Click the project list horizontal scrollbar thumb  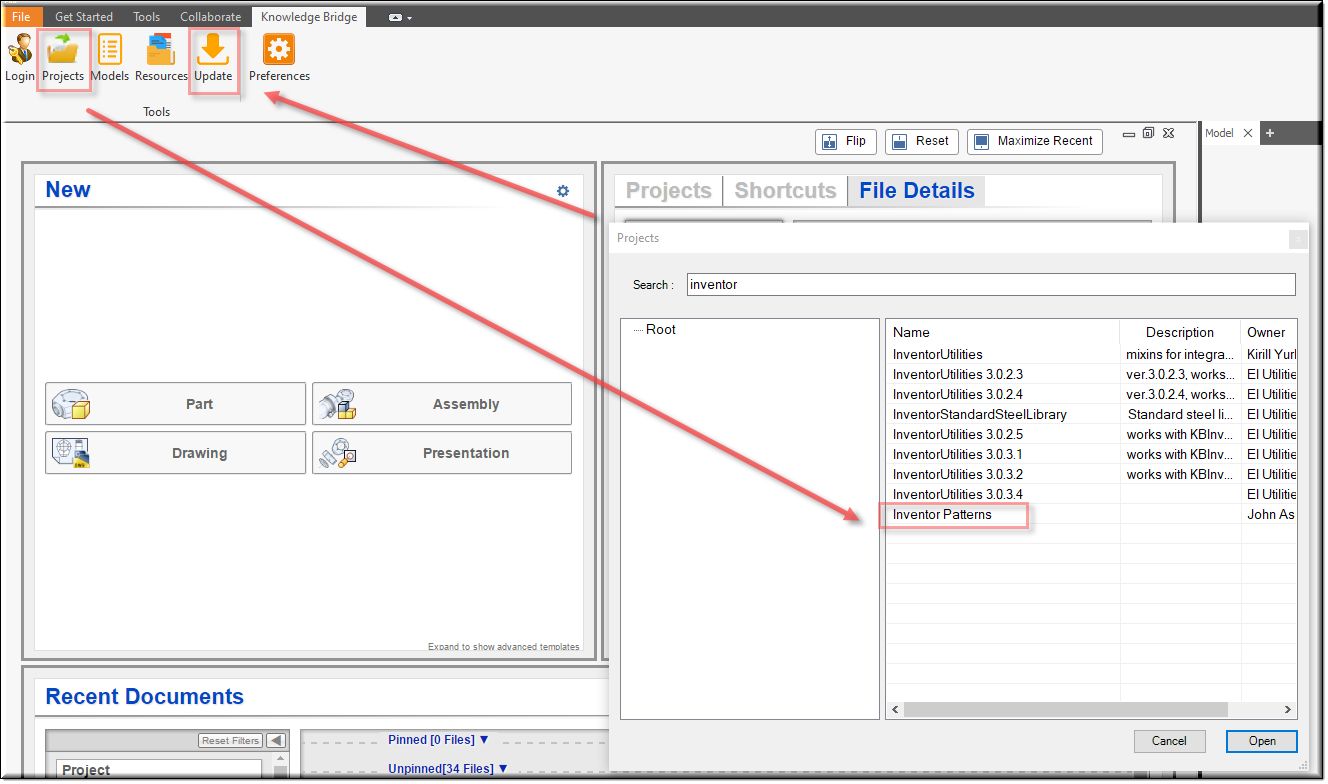pos(1066,710)
